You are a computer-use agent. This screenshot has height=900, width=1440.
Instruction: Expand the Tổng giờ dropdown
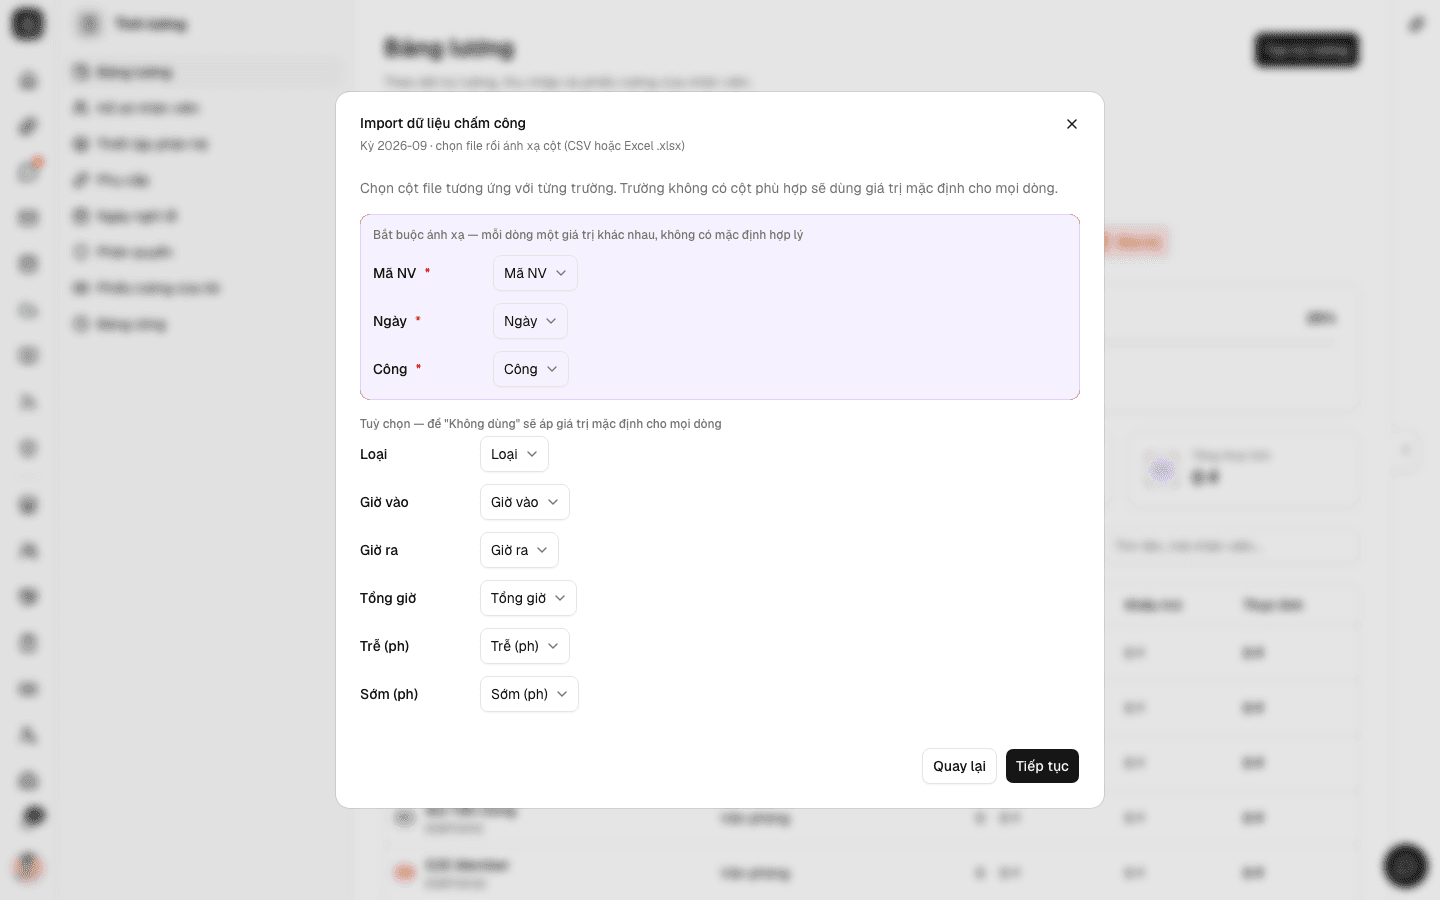point(528,598)
